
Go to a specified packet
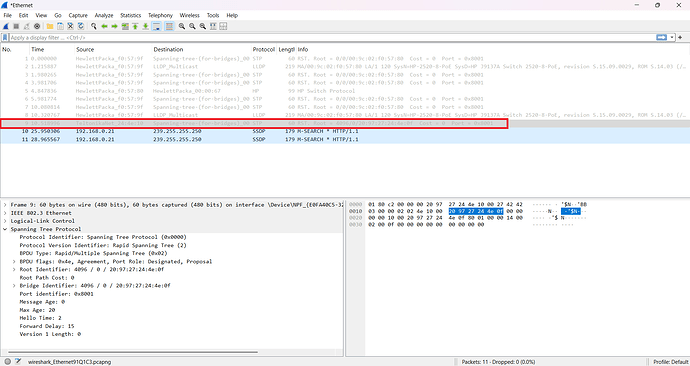tap(125, 26)
